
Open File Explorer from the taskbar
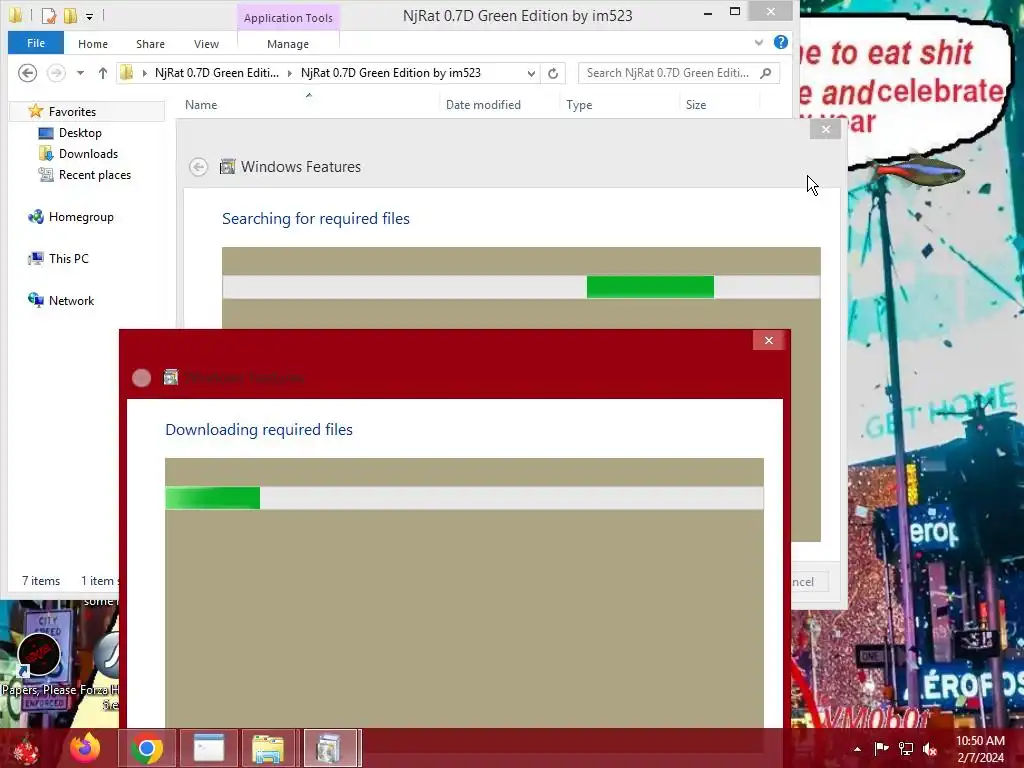[268, 748]
